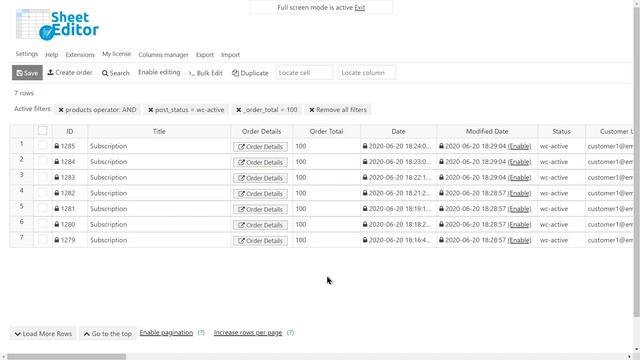The width and height of the screenshot is (640, 360).
Task: Remove the products operator AND filter
Action: click(61, 110)
